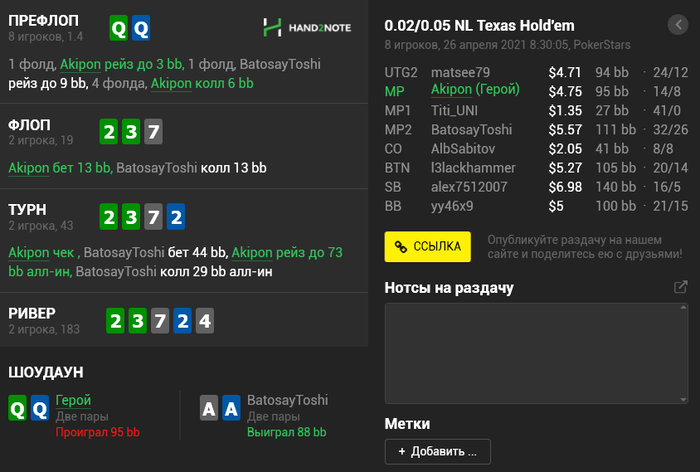Open hand notes in external window icon

tap(680, 287)
